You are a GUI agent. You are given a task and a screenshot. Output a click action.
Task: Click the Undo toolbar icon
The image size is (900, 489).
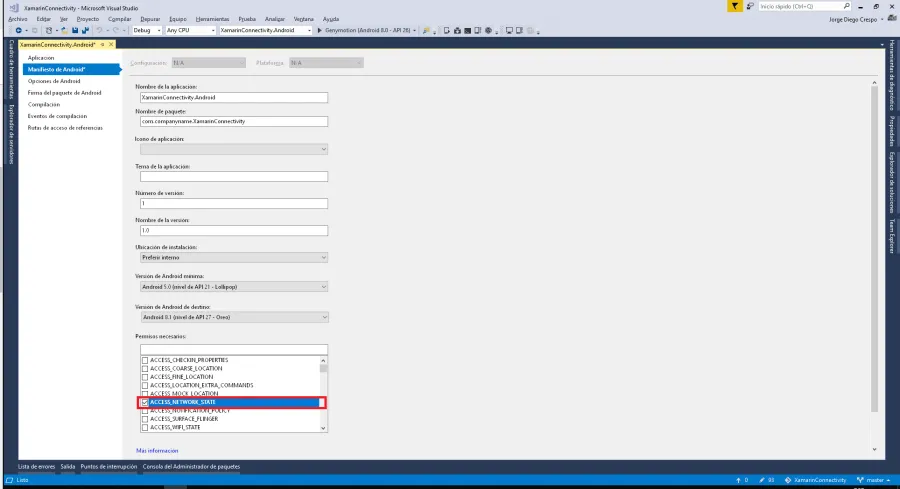coord(99,30)
